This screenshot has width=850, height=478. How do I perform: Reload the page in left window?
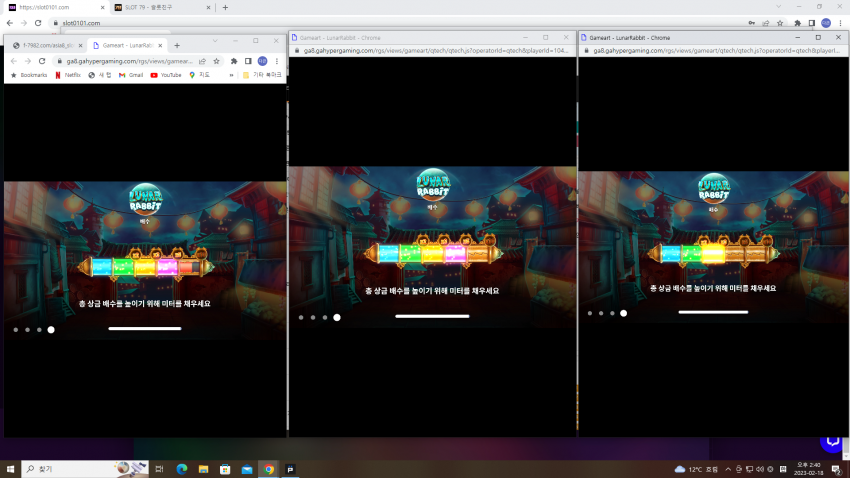click(42, 61)
